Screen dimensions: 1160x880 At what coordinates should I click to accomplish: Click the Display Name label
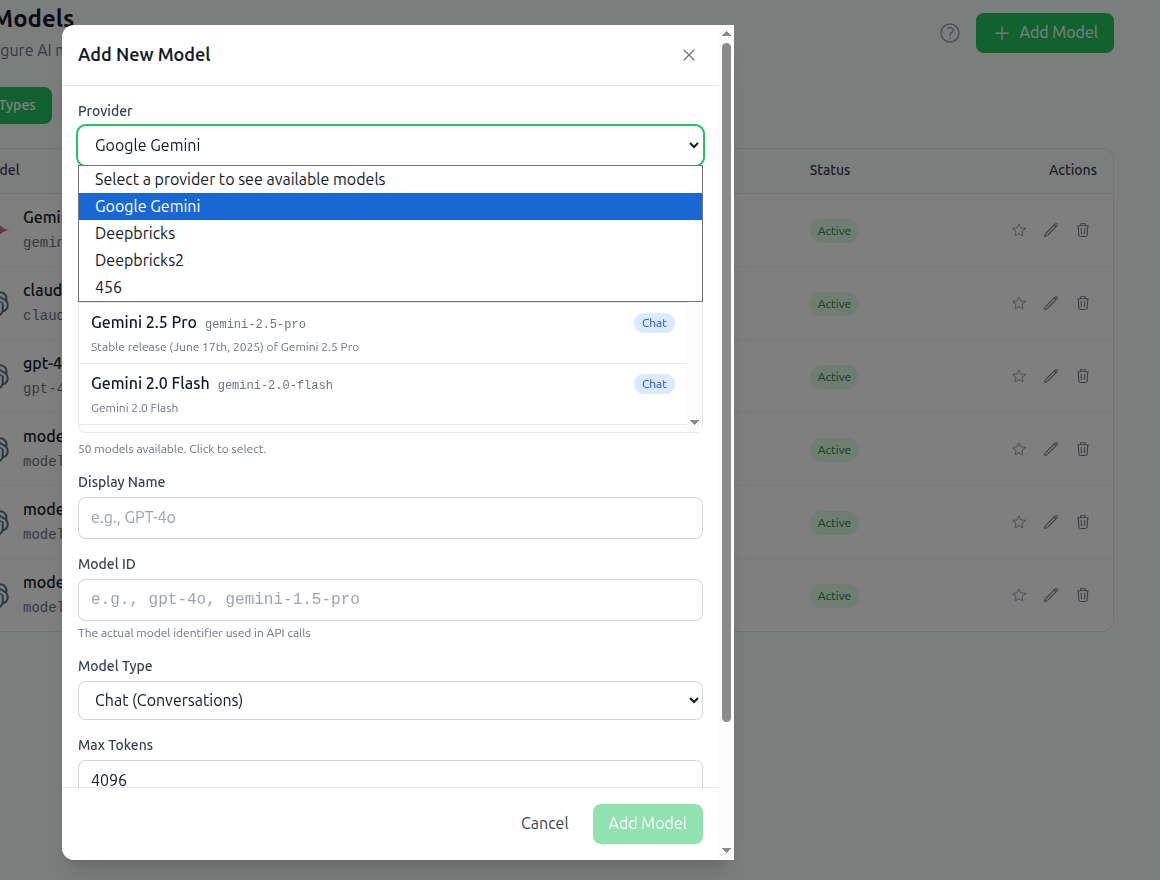[121, 482]
